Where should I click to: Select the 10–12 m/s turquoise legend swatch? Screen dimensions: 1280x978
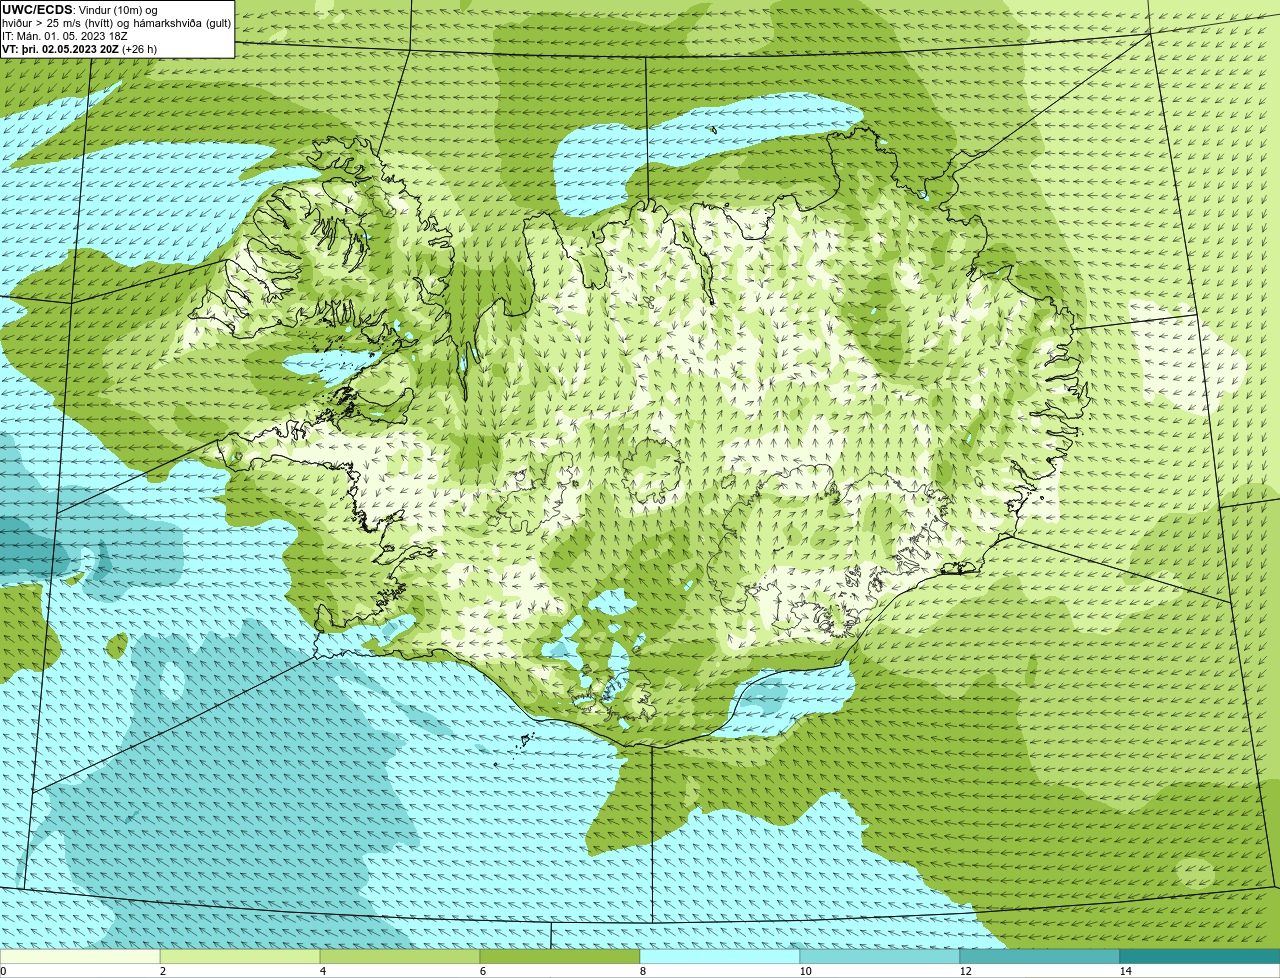(880, 956)
